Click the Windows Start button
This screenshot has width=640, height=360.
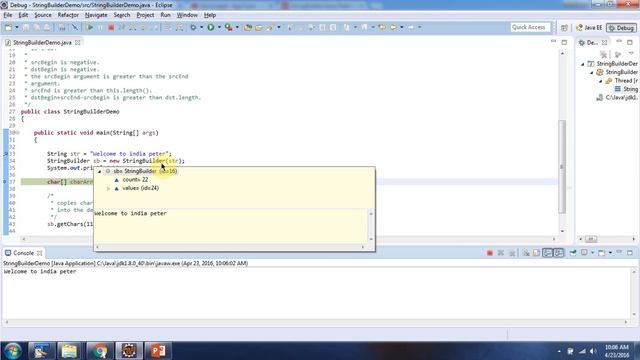13,351
